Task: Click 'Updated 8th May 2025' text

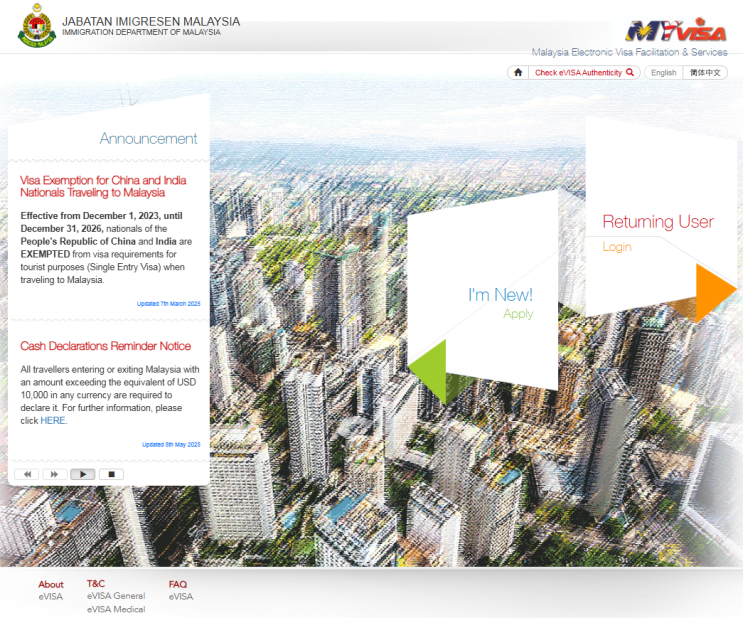Action: coord(171,445)
